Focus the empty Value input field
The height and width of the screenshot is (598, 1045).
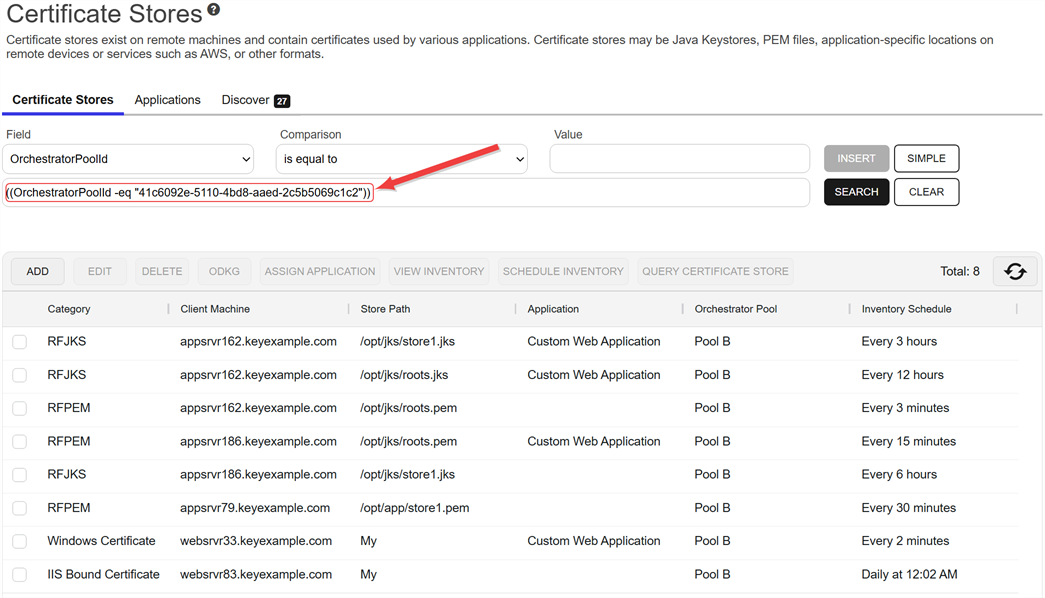point(680,159)
